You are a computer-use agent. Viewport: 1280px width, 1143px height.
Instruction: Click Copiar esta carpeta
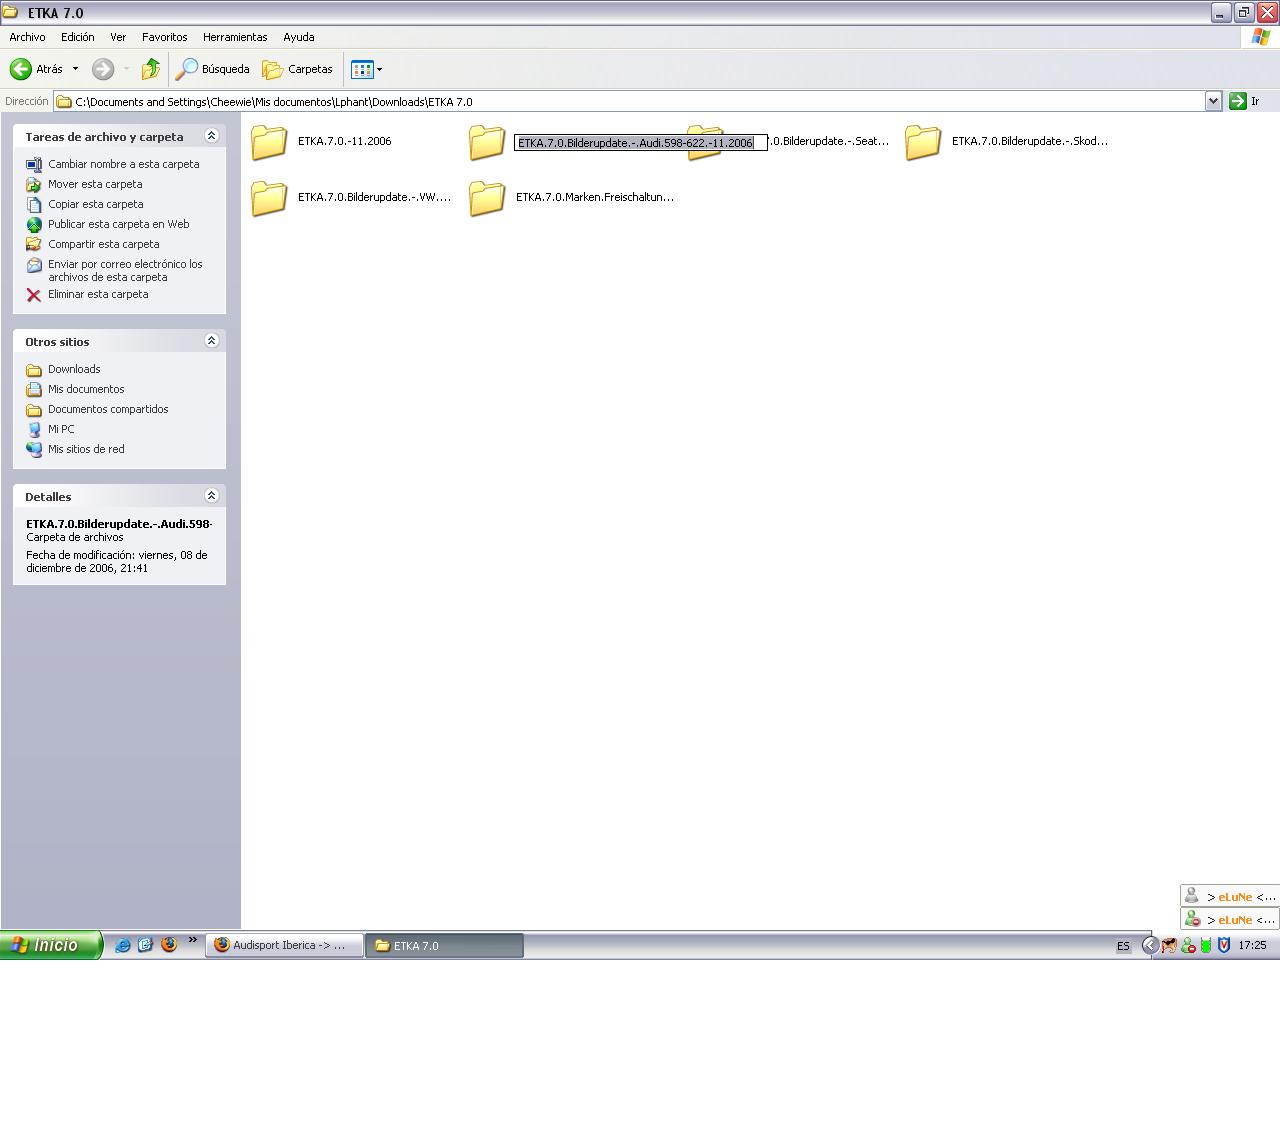(95, 204)
